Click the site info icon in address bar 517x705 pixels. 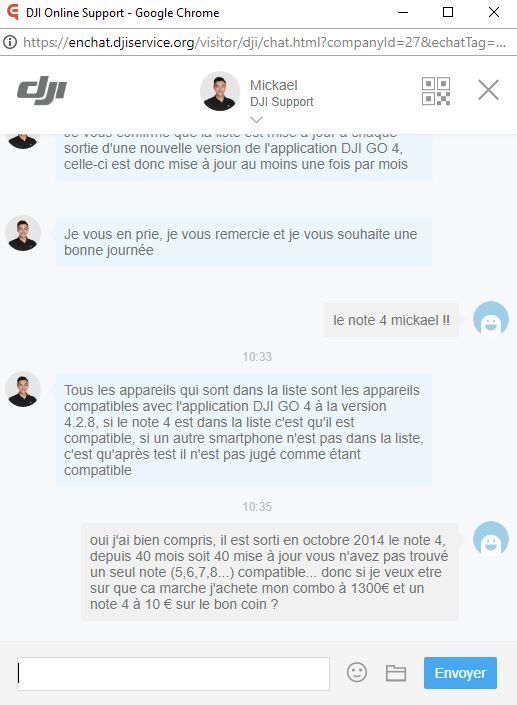(10, 42)
